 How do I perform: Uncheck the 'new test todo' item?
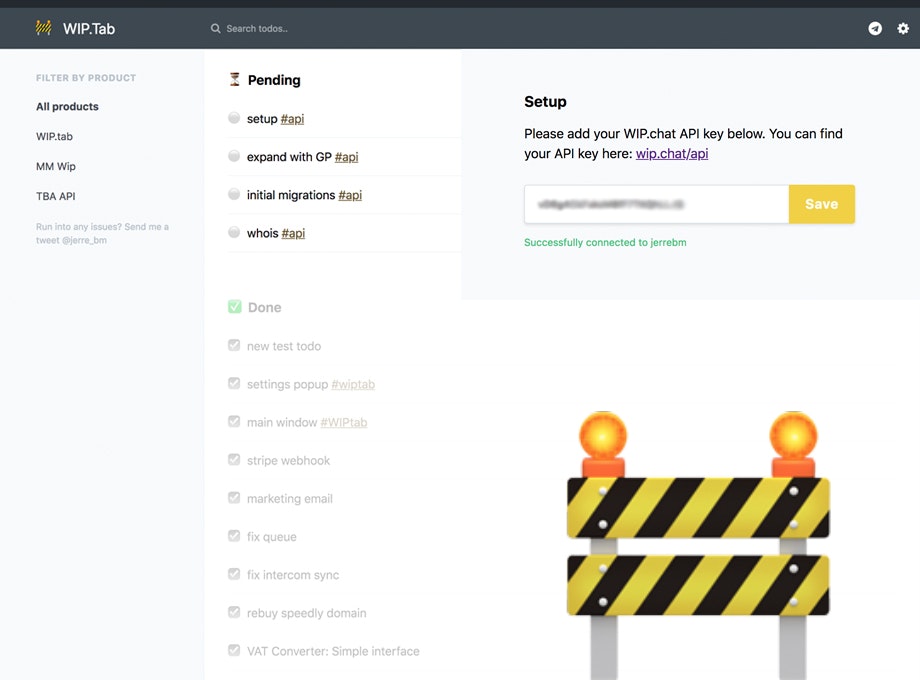point(234,345)
